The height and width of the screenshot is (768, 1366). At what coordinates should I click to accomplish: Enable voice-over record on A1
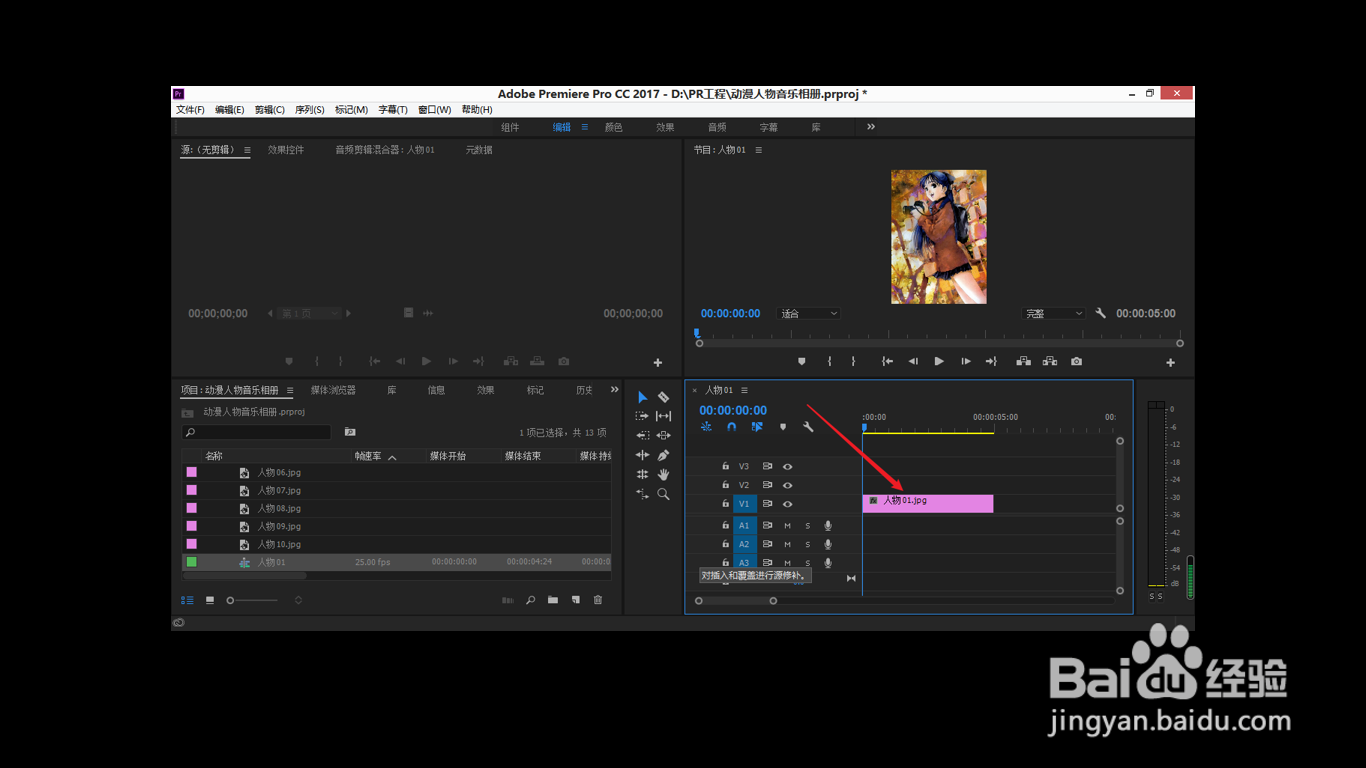(x=828, y=525)
